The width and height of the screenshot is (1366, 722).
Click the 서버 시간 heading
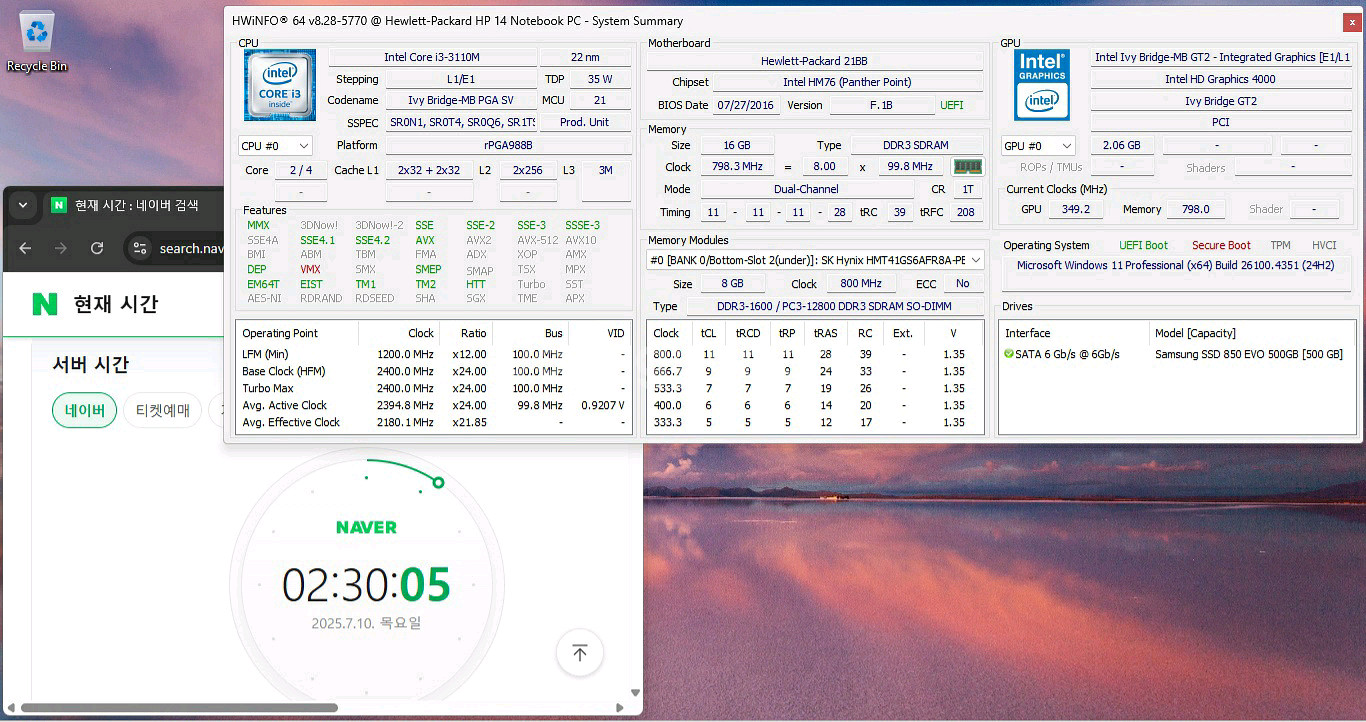click(x=91, y=364)
